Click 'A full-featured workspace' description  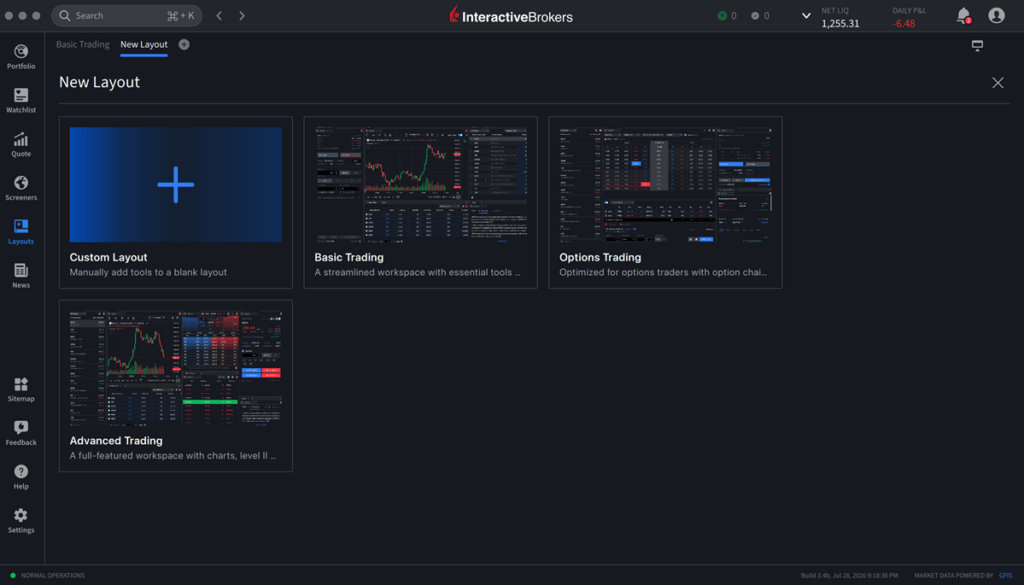coord(172,456)
